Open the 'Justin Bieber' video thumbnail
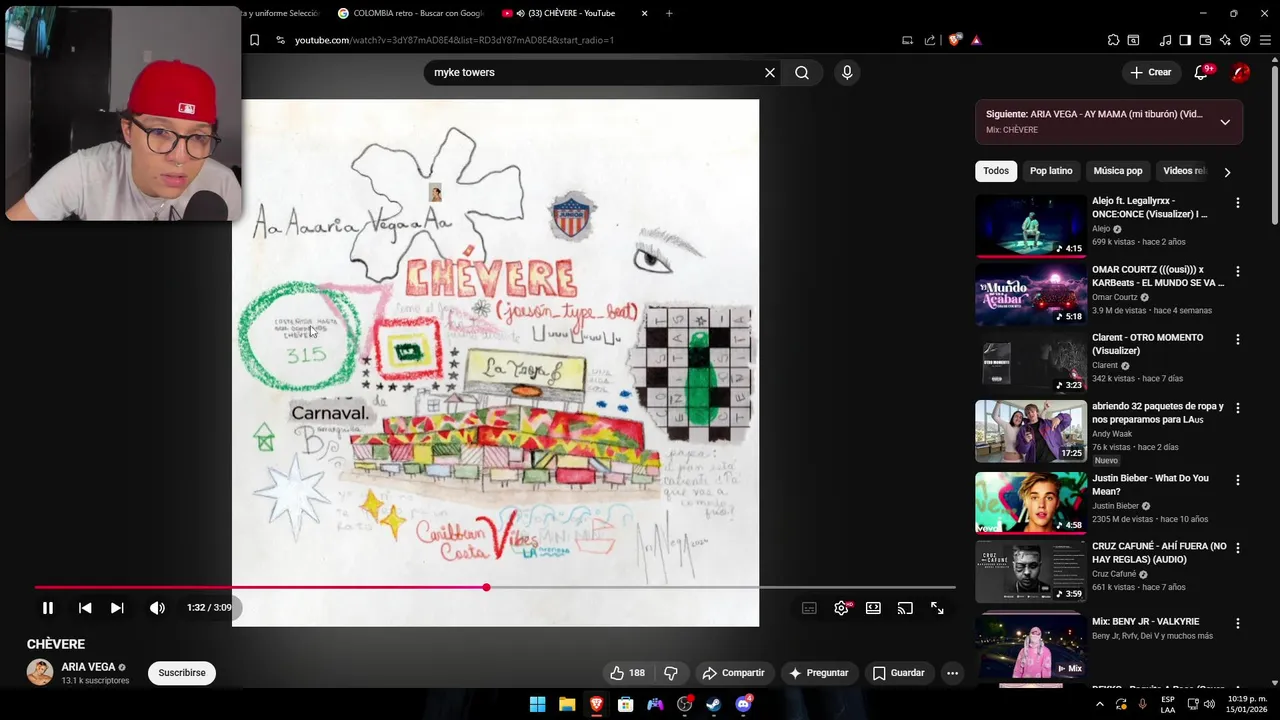This screenshot has height=720, width=1280. (x=1031, y=502)
